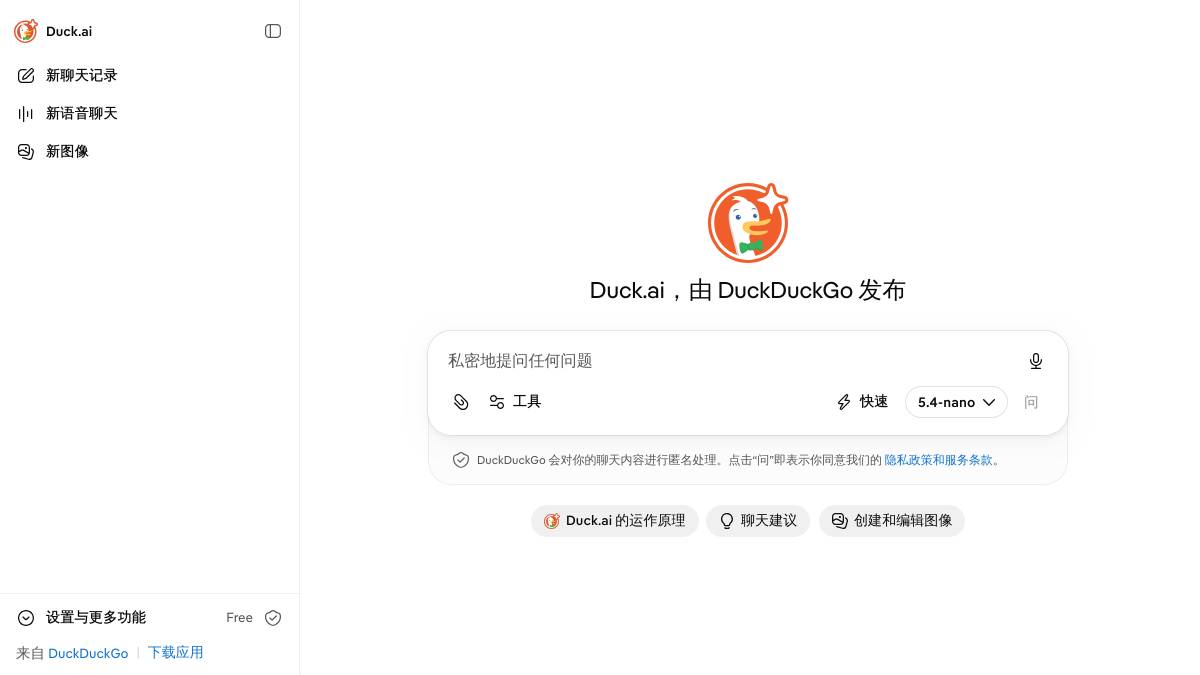Screen dimensions: 1200x675
Task: Open 新图像 image creation
Action: click(149, 151)
